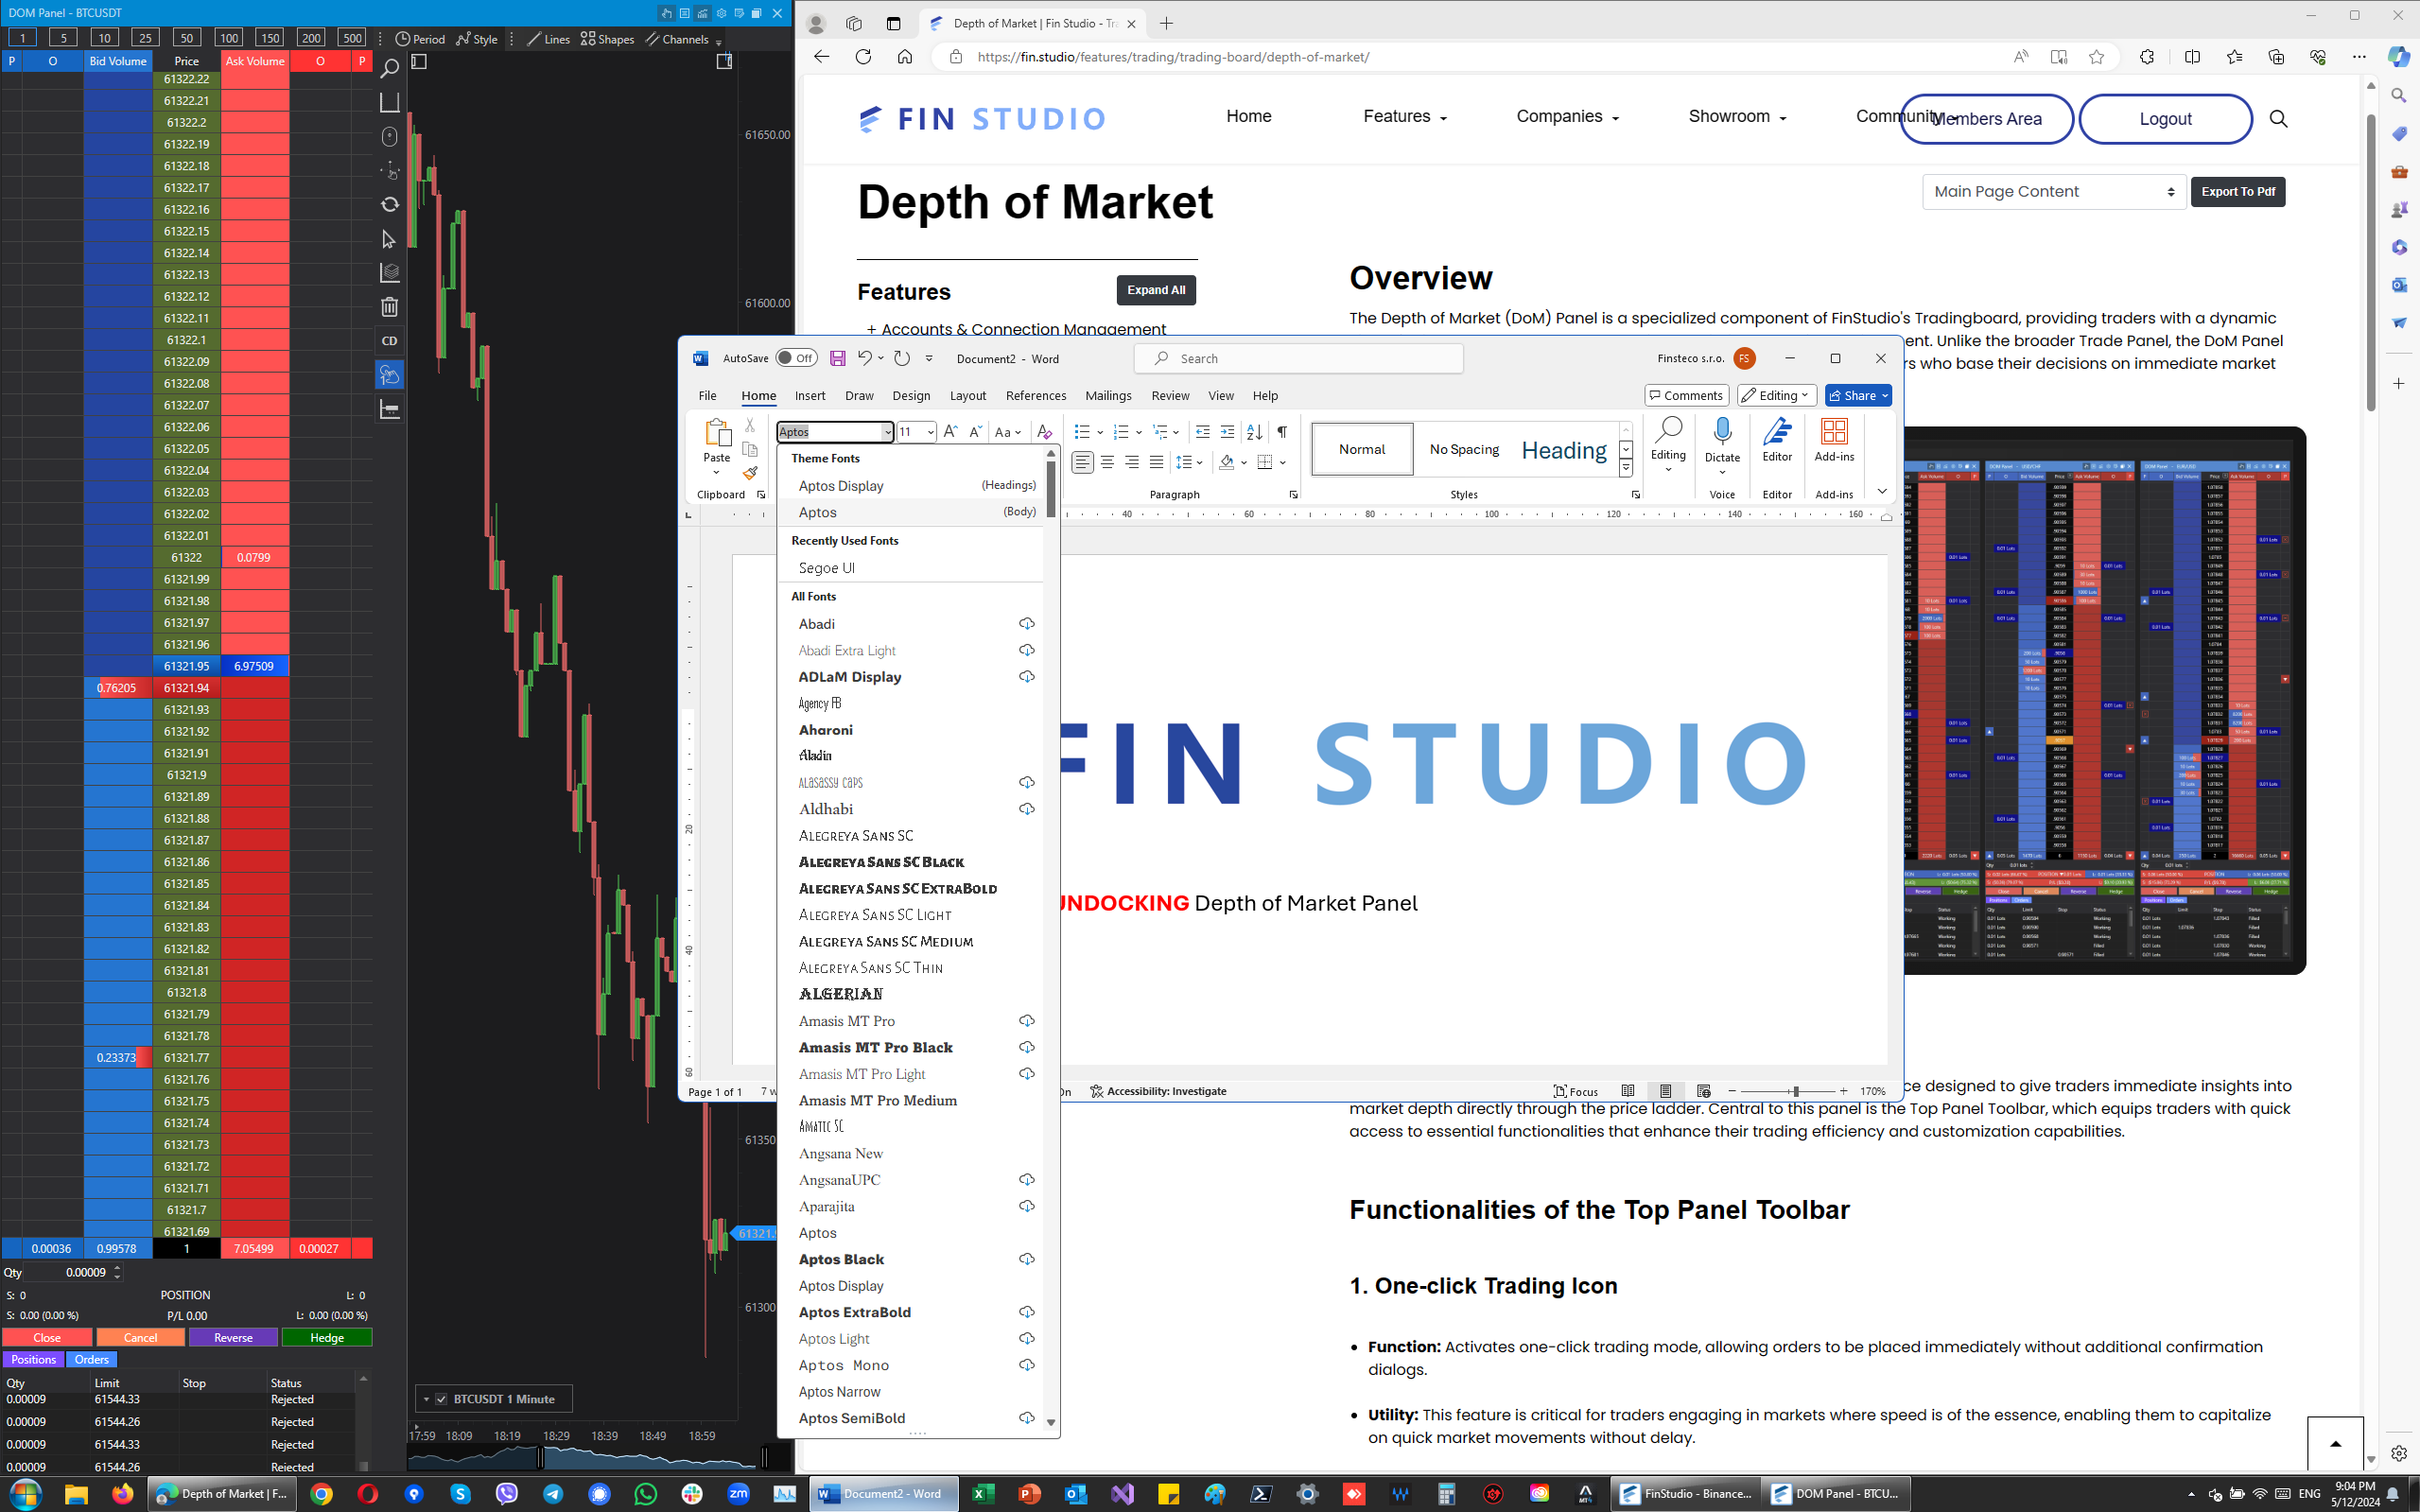Toggle the BTCUSDT 1 Minute checkbox
The image size is (2420, 1512).
point(441,1399)
